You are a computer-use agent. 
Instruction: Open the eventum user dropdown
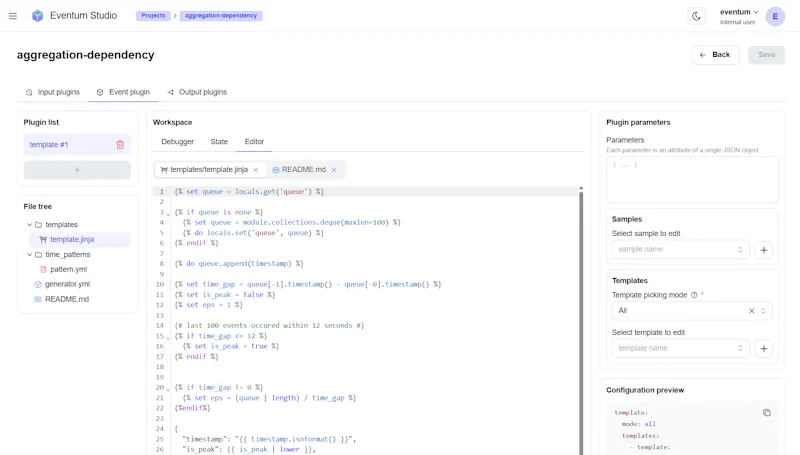[739, 16]
